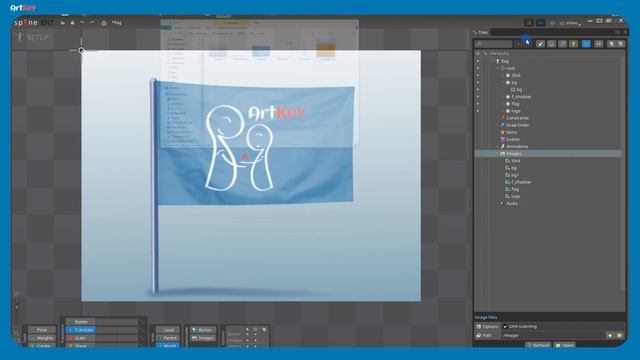
Task: Select the flag skeleton in hierarchy
Action: pos(505,61)
